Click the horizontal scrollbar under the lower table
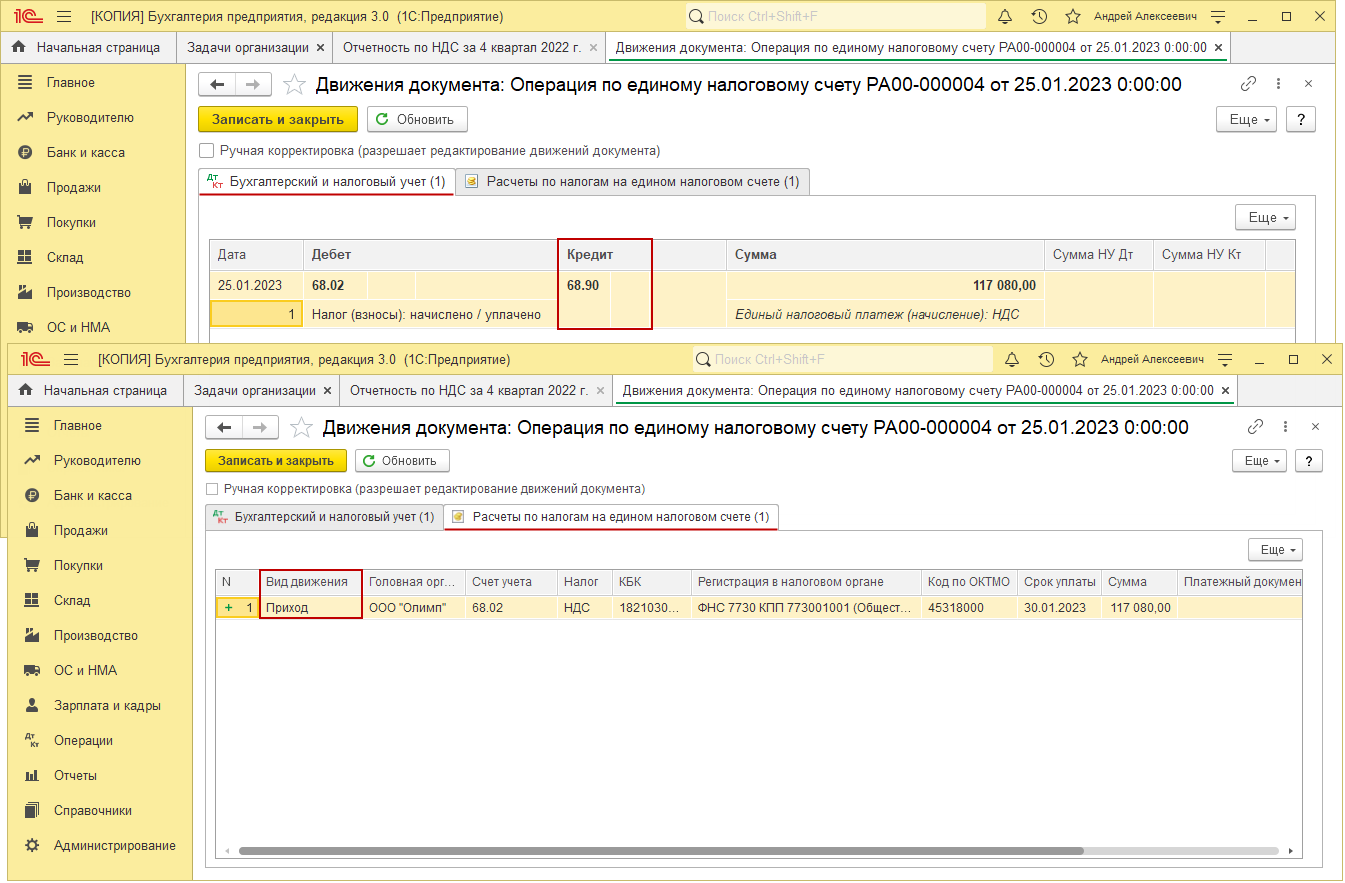Viewport: 1345px width, 883px height. click(661, 851)
